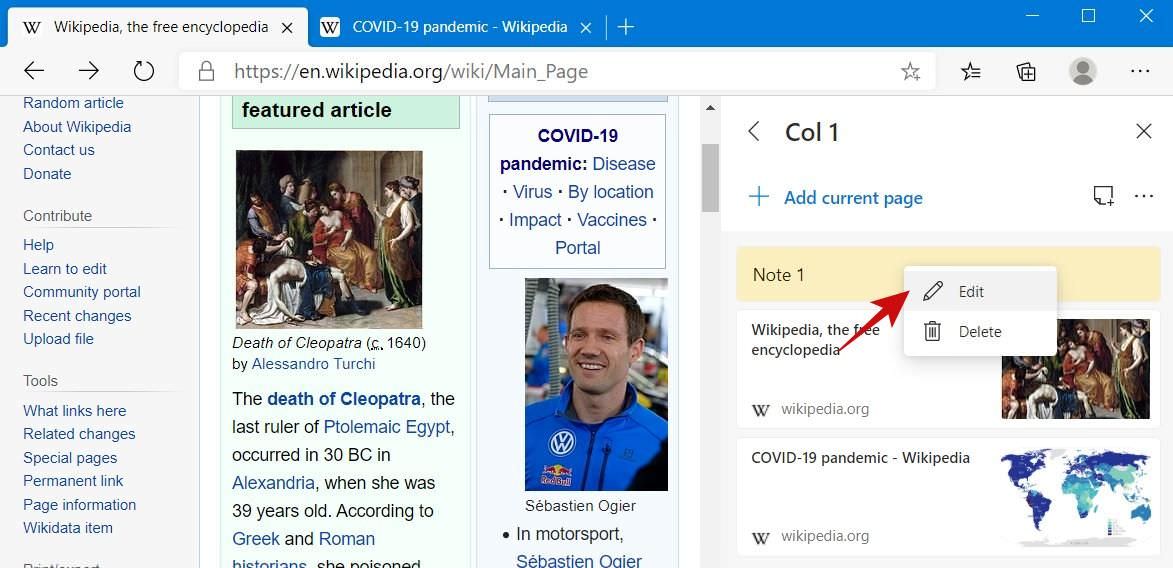
Task: Select the Wikipedia, the free encyclopedia tab
Action: tap(160, 28)
